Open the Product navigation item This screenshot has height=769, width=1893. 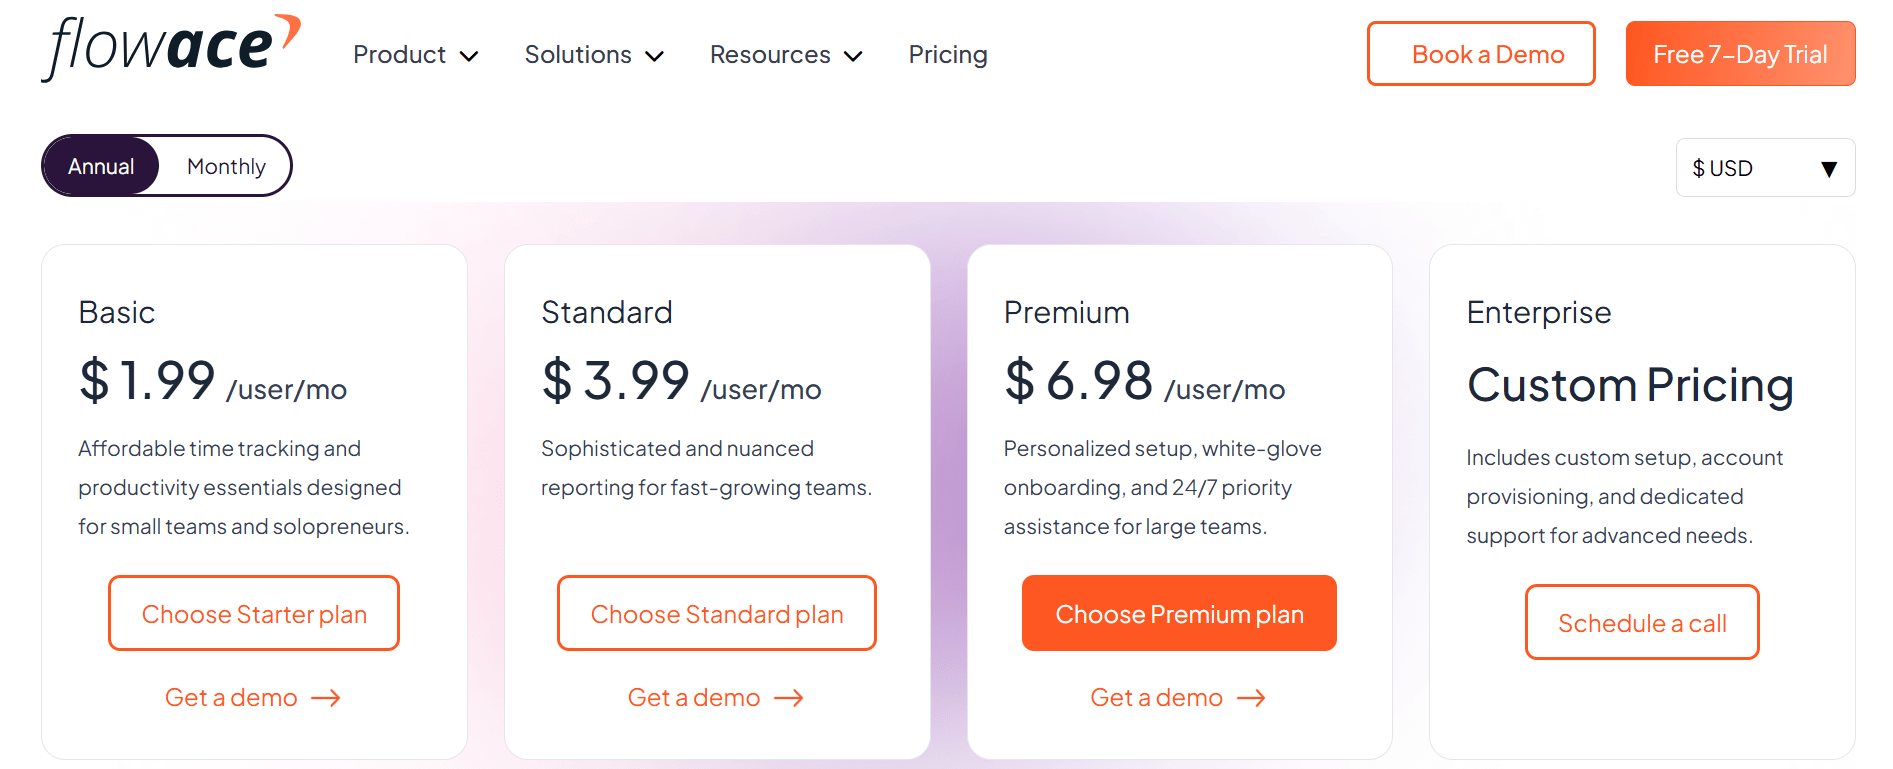(x=399, y=55)
